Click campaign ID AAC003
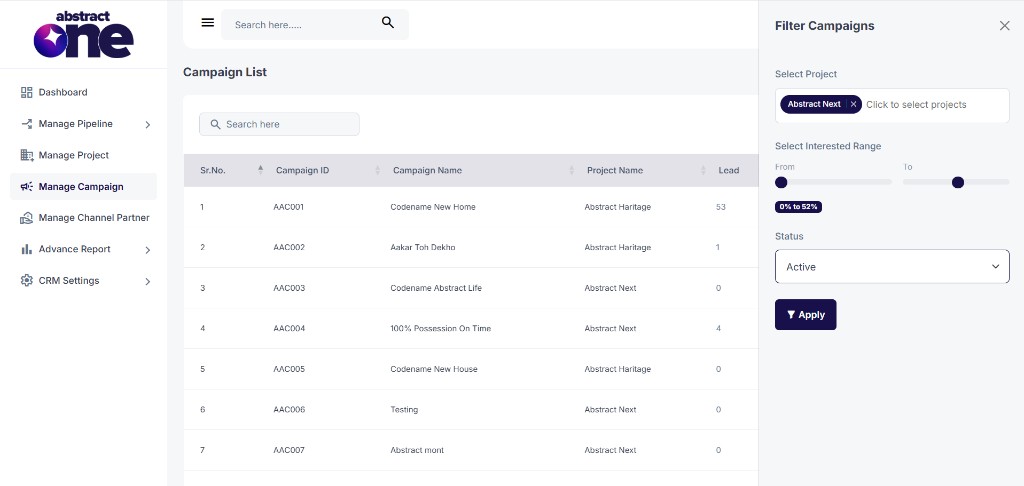The image size is (1024, 486). pos(289,287)
